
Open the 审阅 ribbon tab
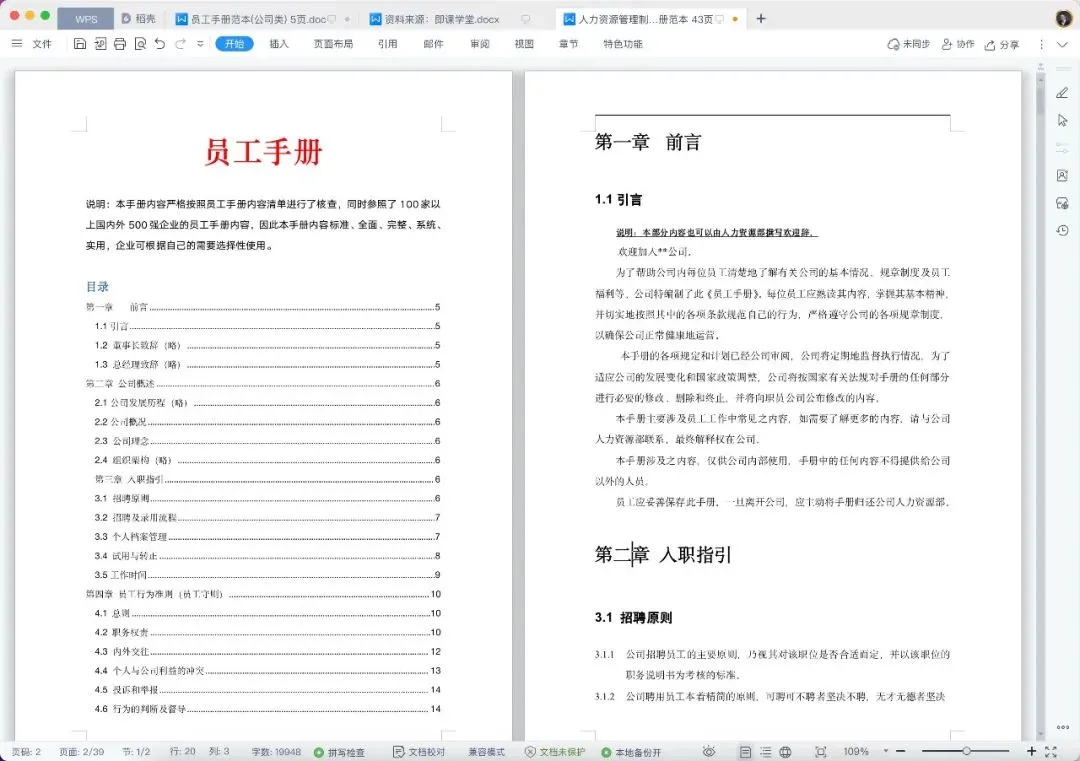click(x=479, y=44)
